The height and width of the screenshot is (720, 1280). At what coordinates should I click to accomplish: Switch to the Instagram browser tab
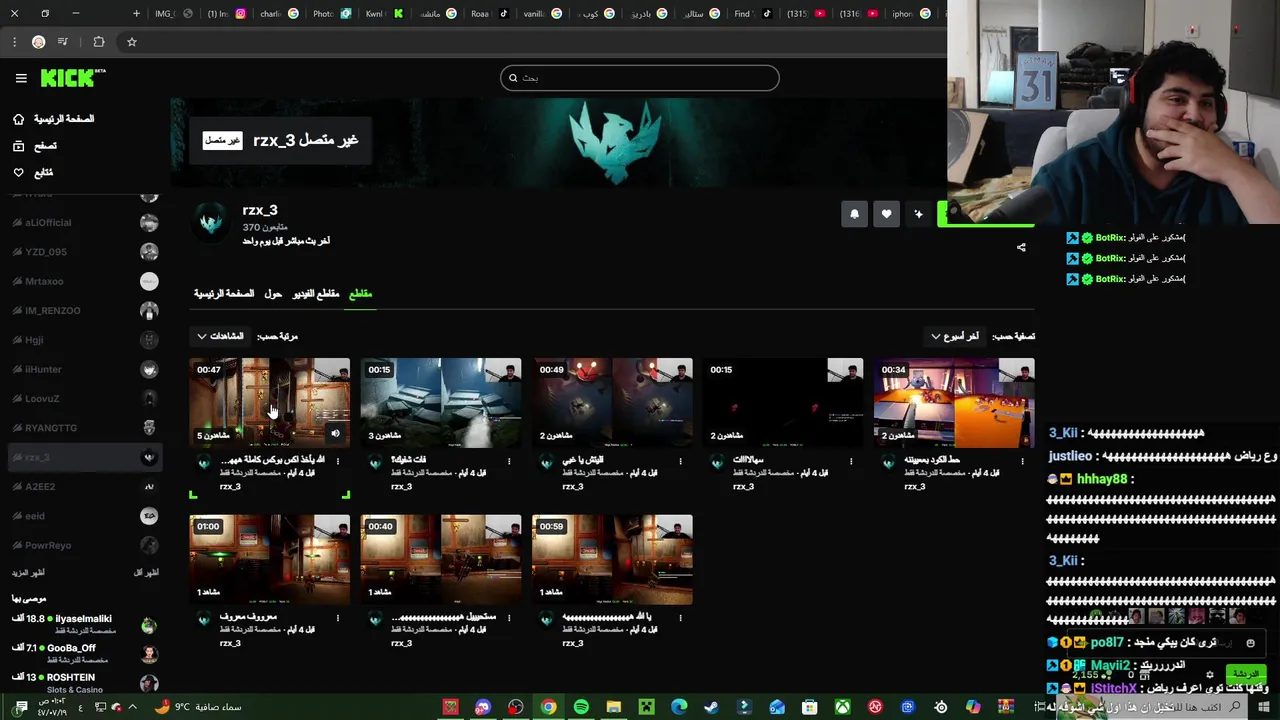click(228, 14)
